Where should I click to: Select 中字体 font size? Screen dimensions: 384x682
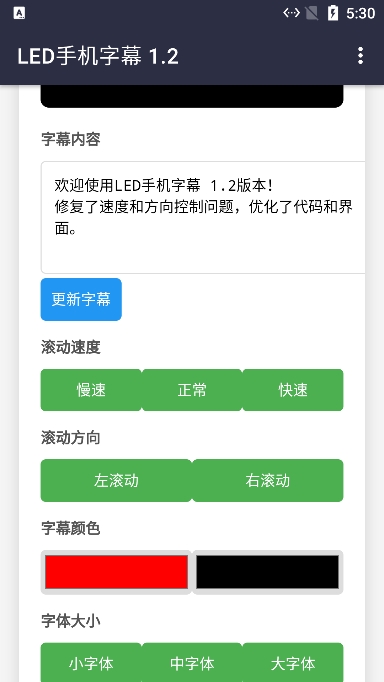(192, 662)
